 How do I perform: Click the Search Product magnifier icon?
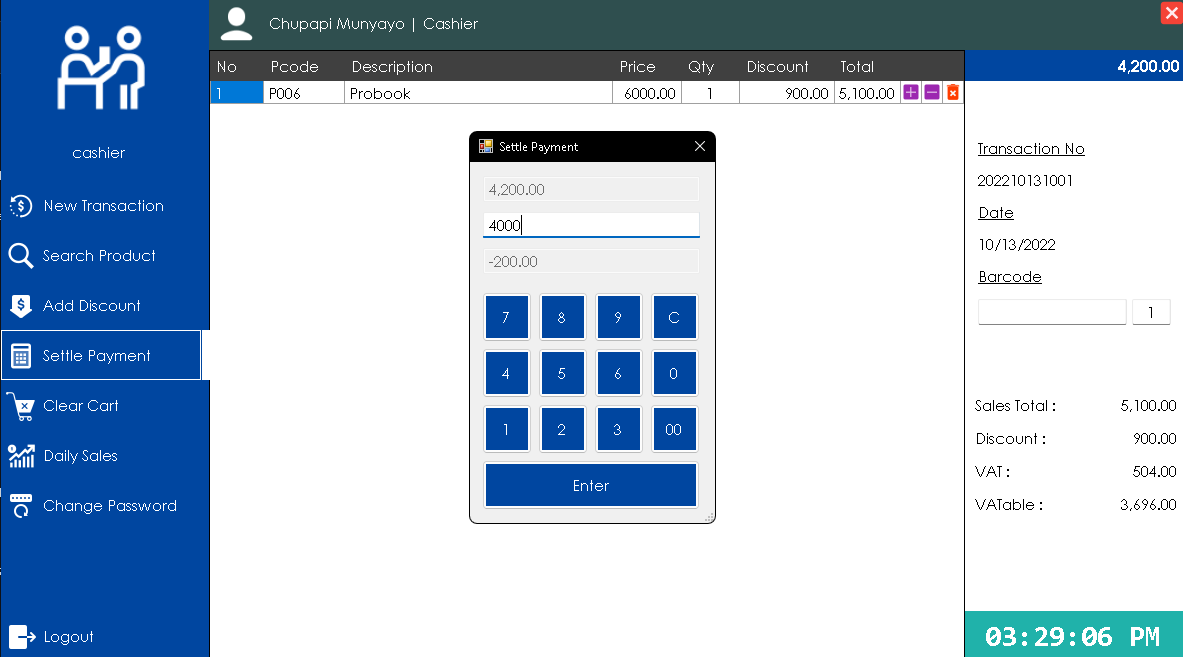click(20, 256)
